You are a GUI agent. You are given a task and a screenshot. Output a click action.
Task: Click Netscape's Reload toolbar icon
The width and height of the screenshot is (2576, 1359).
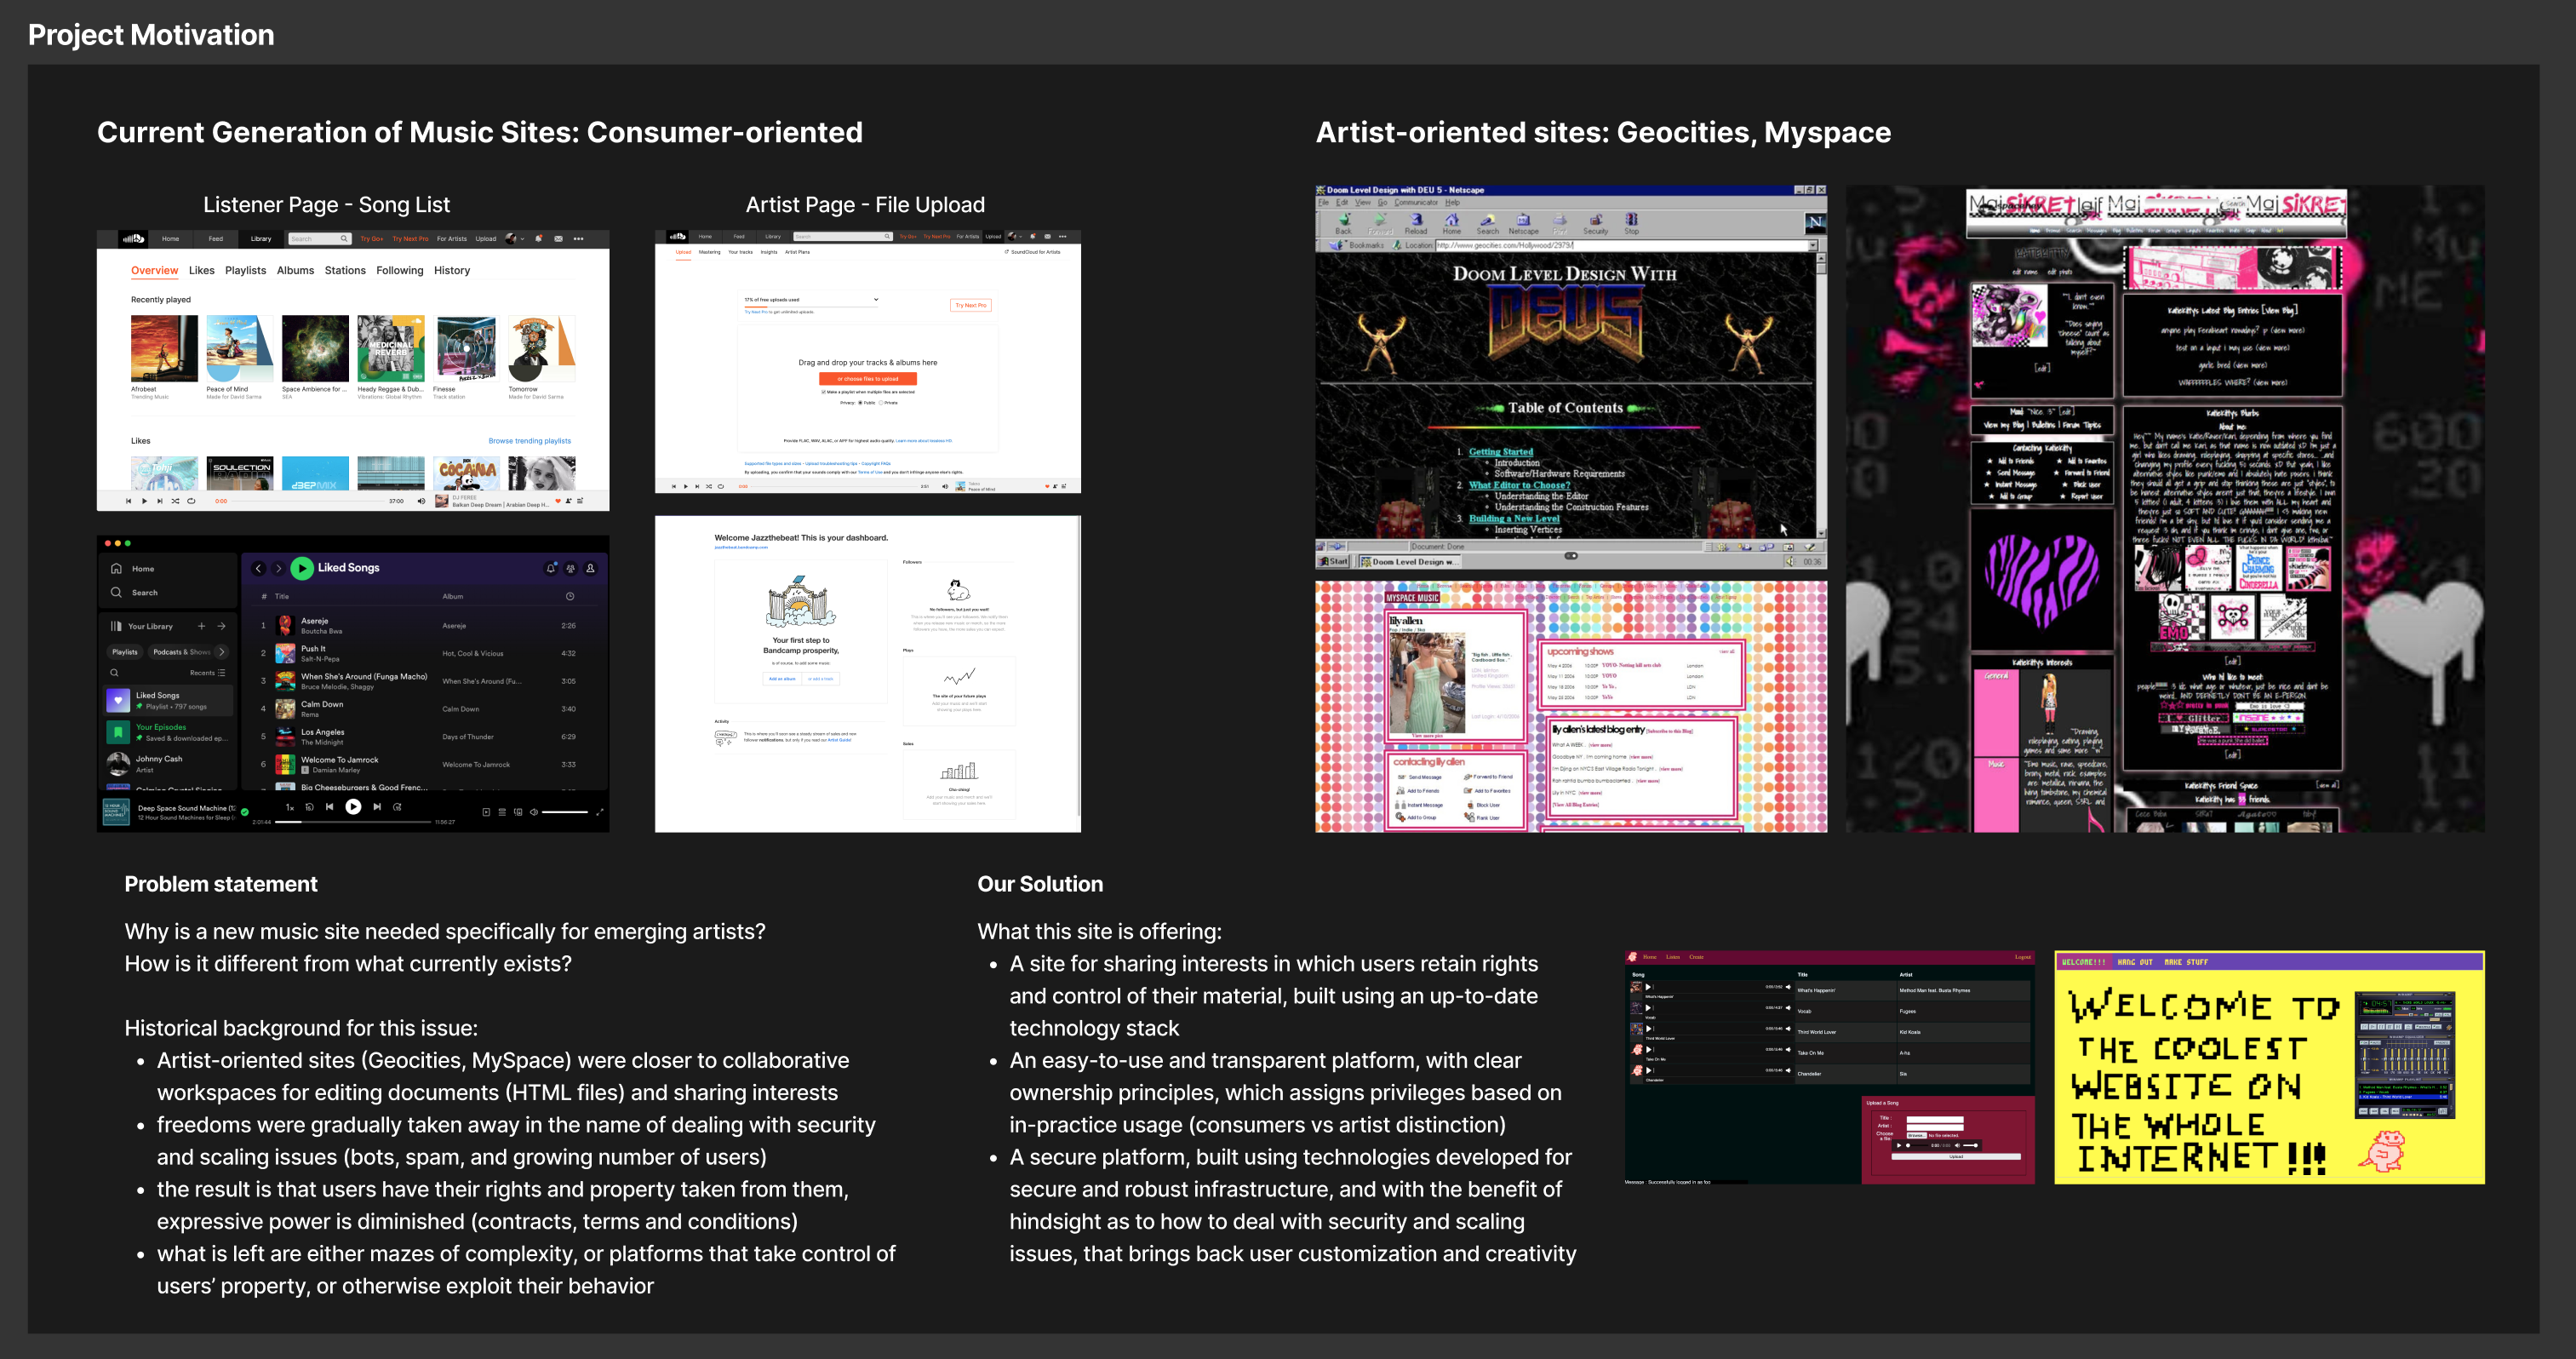(1416, 222)
